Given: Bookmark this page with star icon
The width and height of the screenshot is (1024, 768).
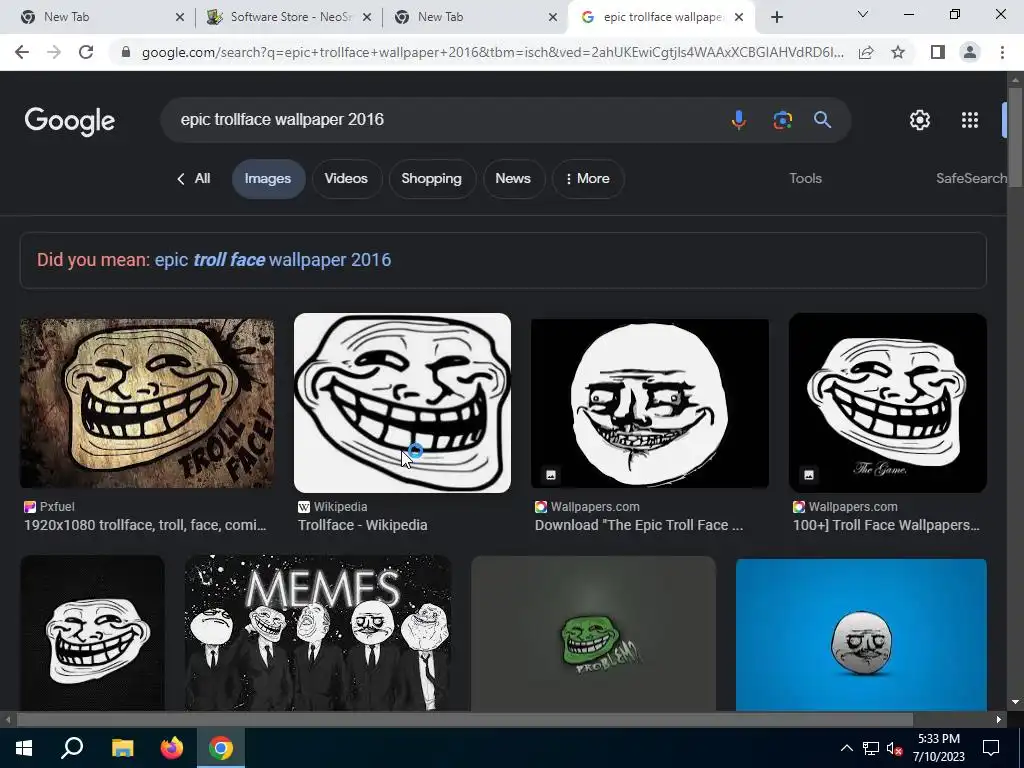Looking at the screenshot, I should pyautogui.click(x=898, y=52).
